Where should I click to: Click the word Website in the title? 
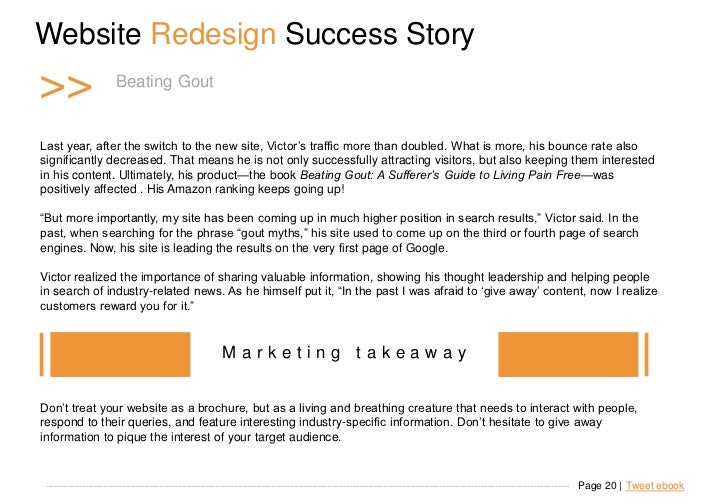point(88,34)
